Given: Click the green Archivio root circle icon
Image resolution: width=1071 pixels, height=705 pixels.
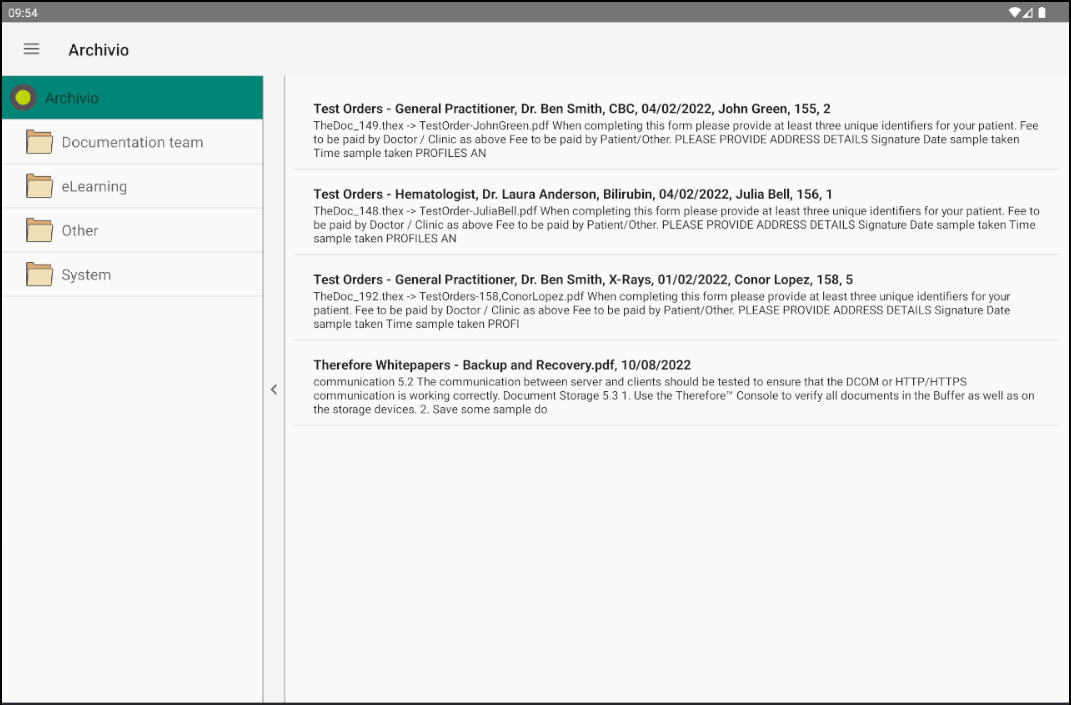Looking at the screenshot, I should click(24, 98).
